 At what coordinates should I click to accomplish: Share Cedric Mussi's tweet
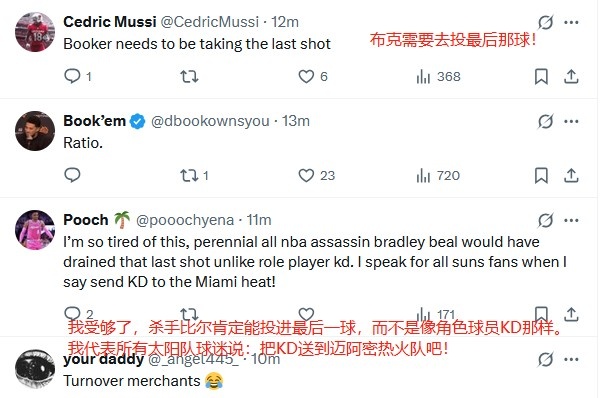click(571, 77)
